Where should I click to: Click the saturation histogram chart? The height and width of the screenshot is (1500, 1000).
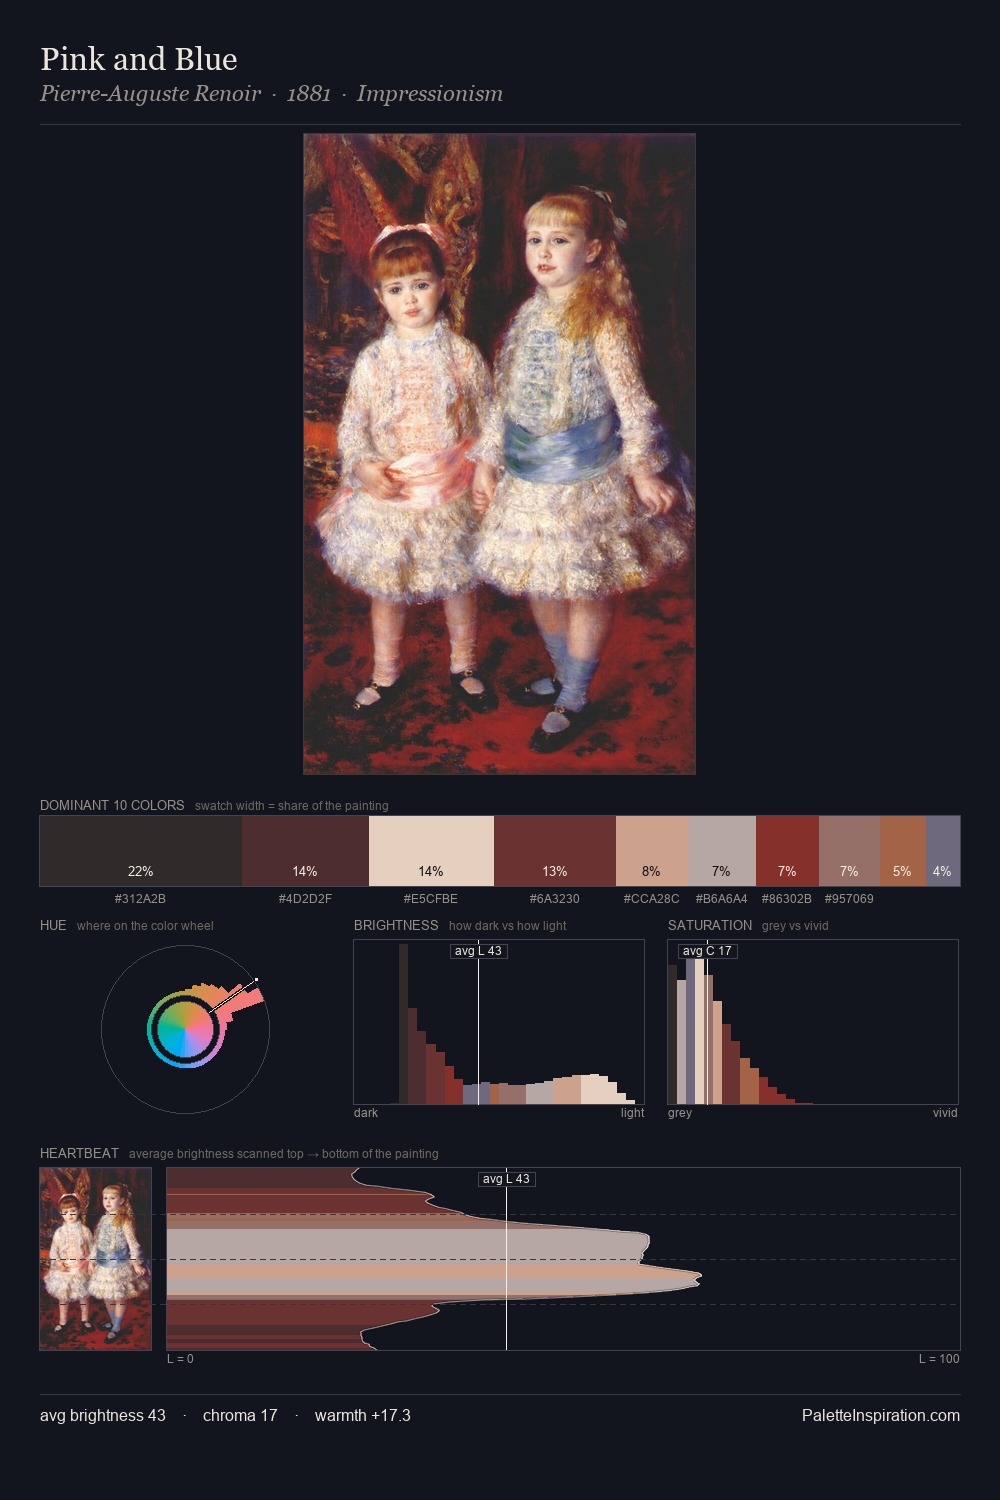click(x=813, y=1022)
